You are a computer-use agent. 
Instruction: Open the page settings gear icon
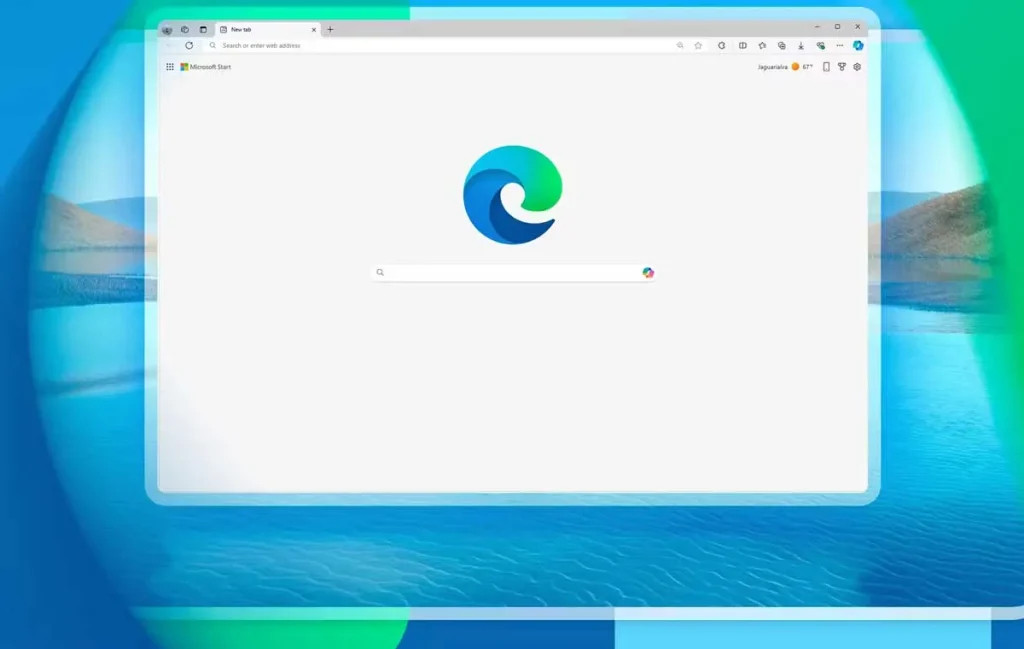[857, 67]
